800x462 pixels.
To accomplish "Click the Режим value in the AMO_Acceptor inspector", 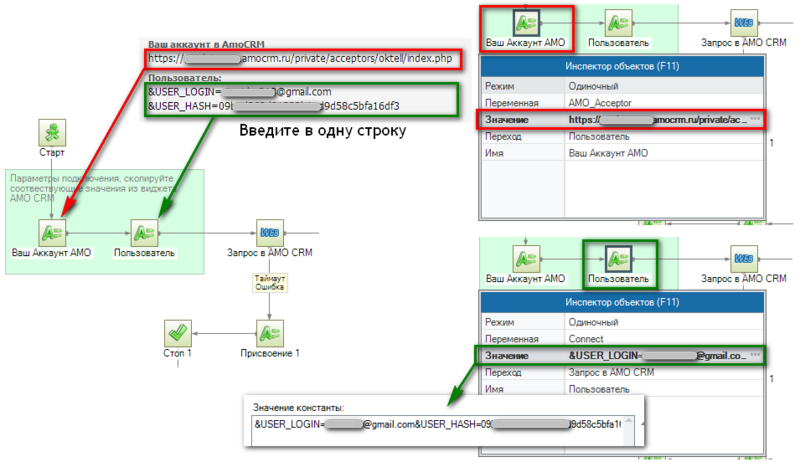I will (x=664, y=86).
